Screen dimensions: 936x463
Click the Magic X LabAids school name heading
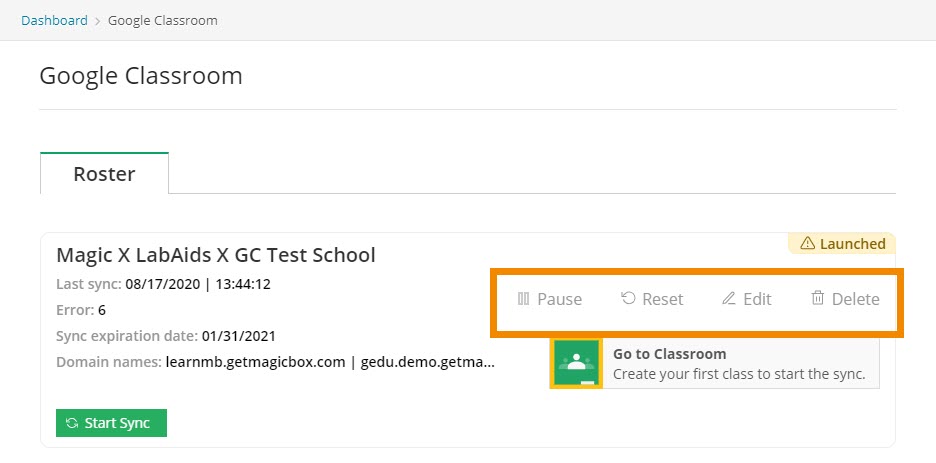[215, 255]
